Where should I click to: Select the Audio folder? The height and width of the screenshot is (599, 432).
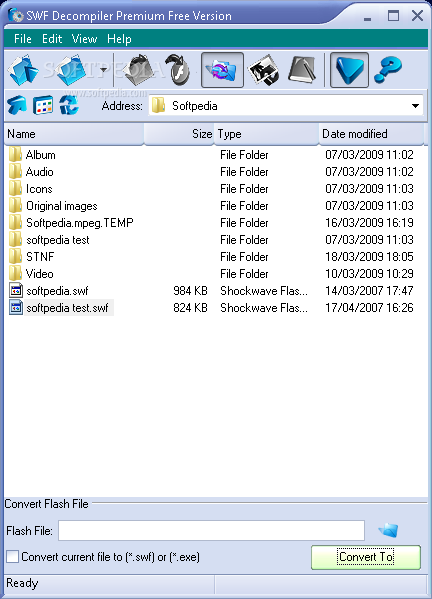[x=40, y=172]
